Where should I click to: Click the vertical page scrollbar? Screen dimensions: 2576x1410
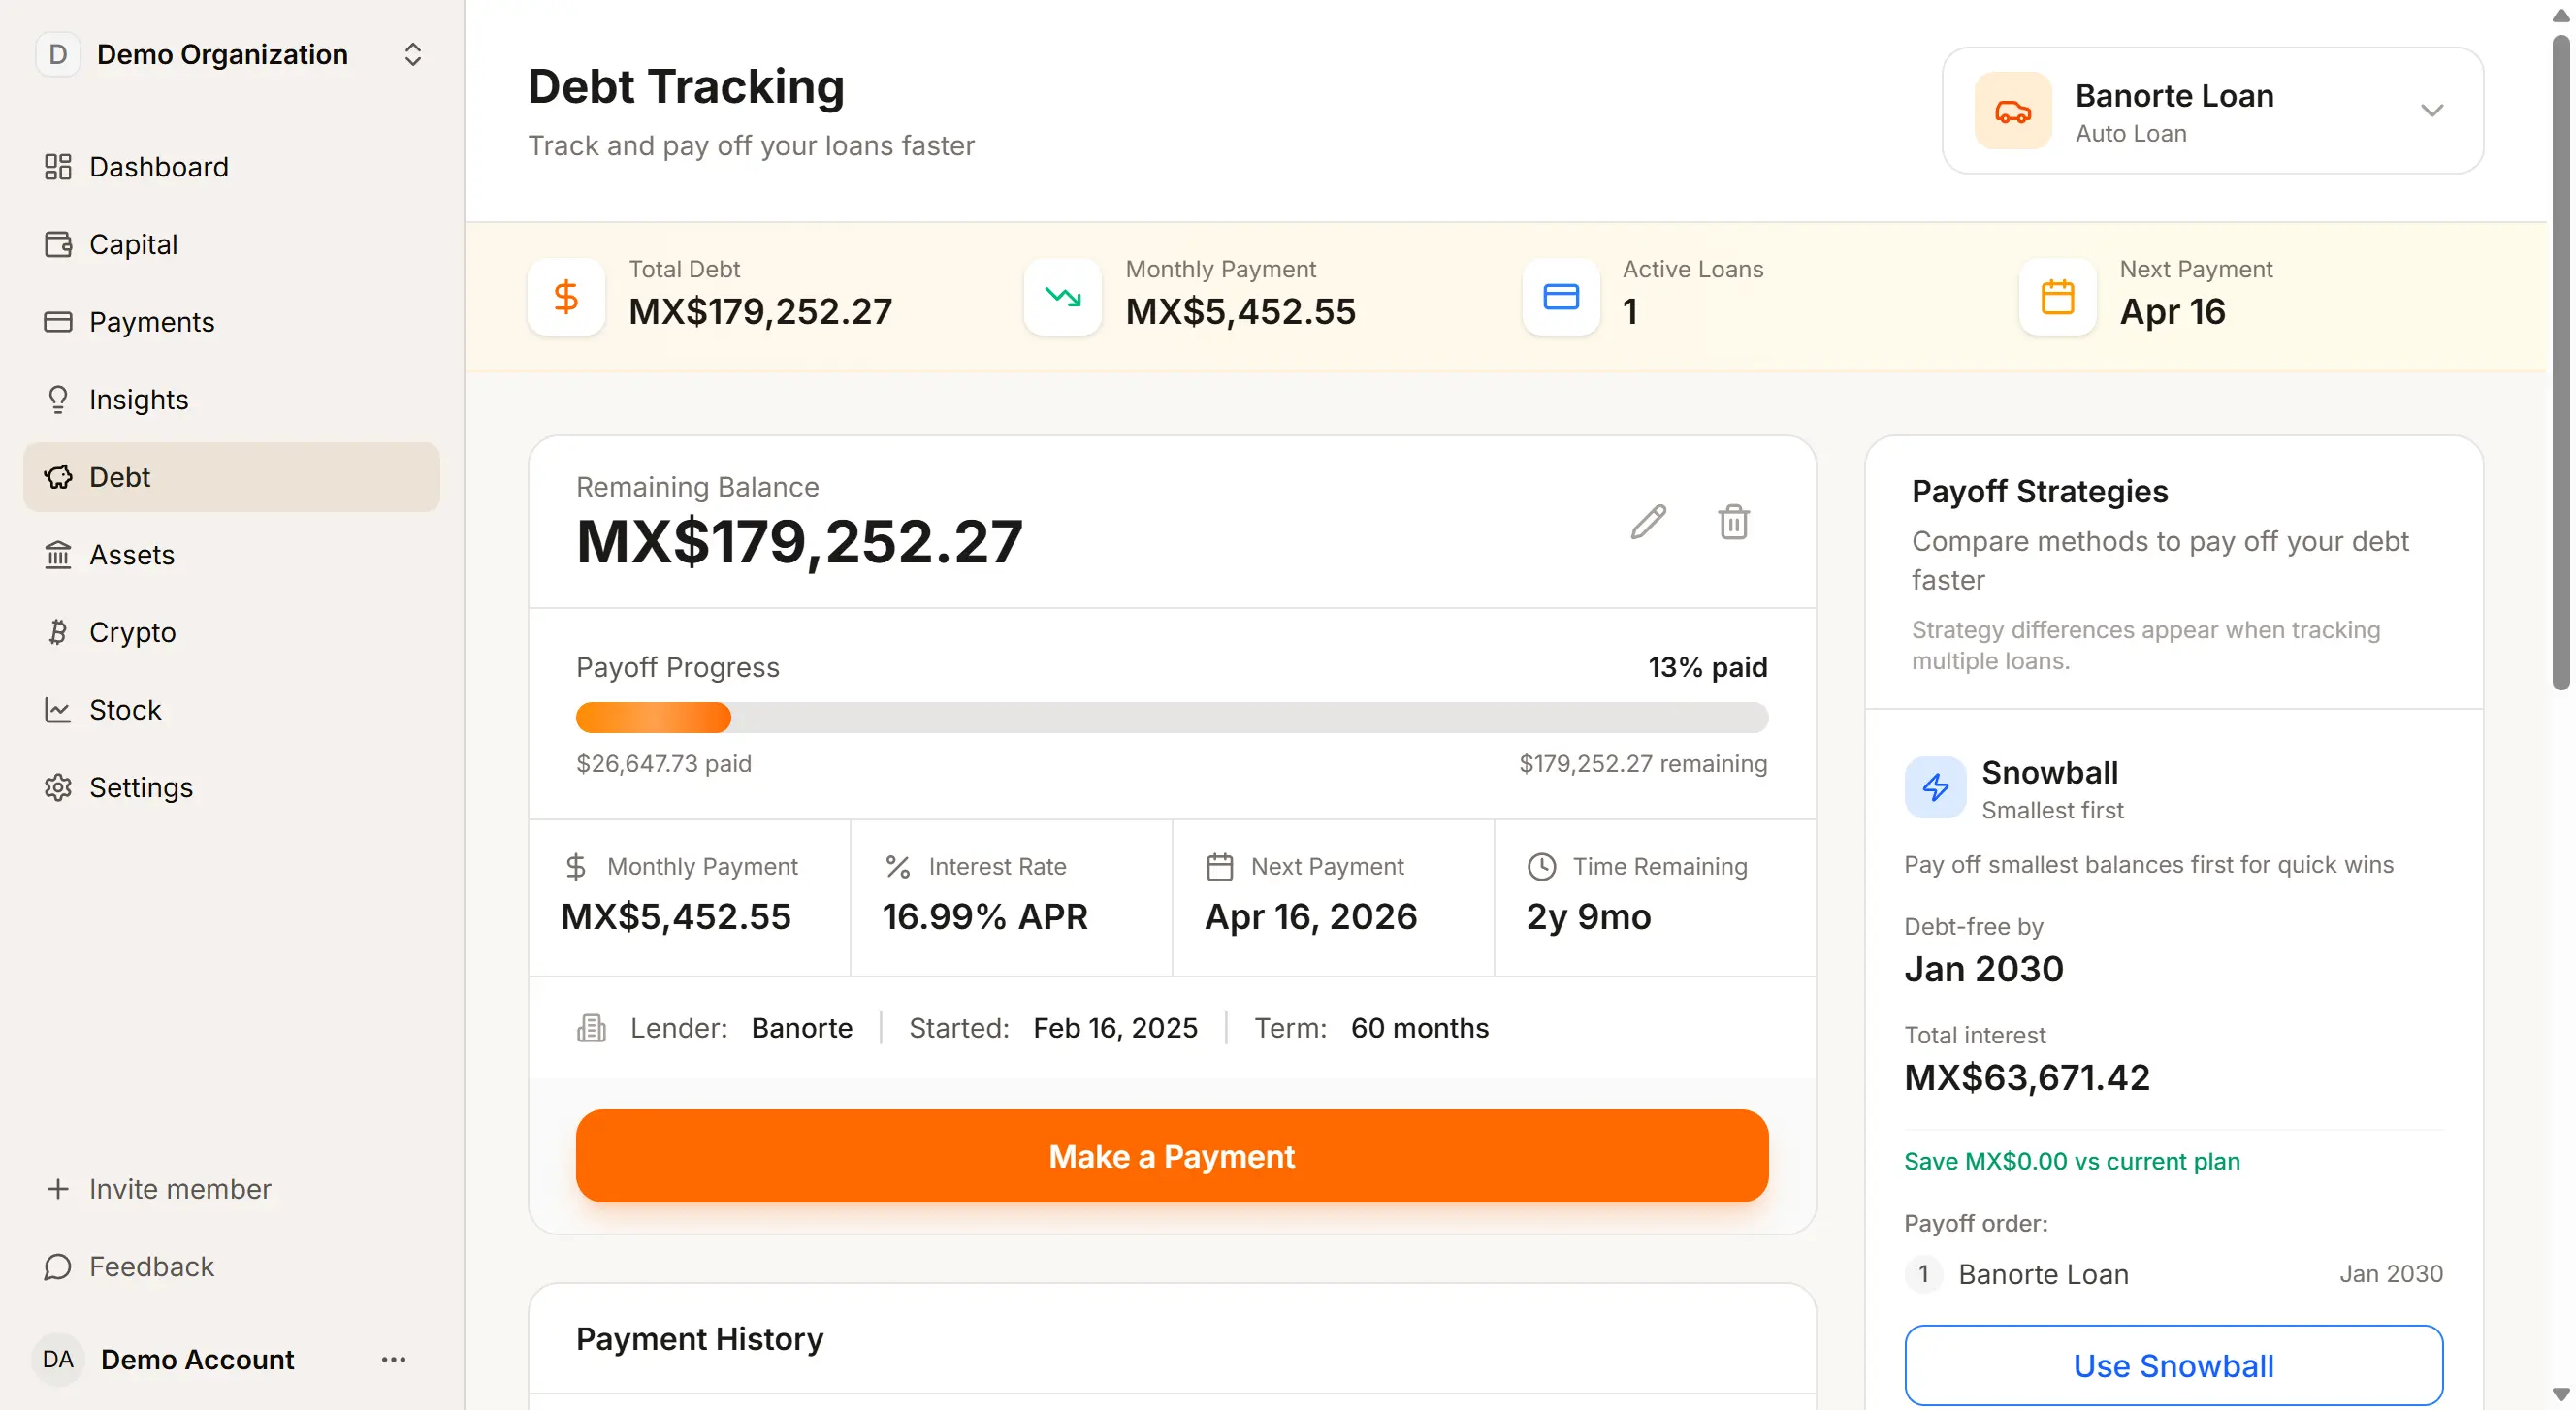(2561, 363)
